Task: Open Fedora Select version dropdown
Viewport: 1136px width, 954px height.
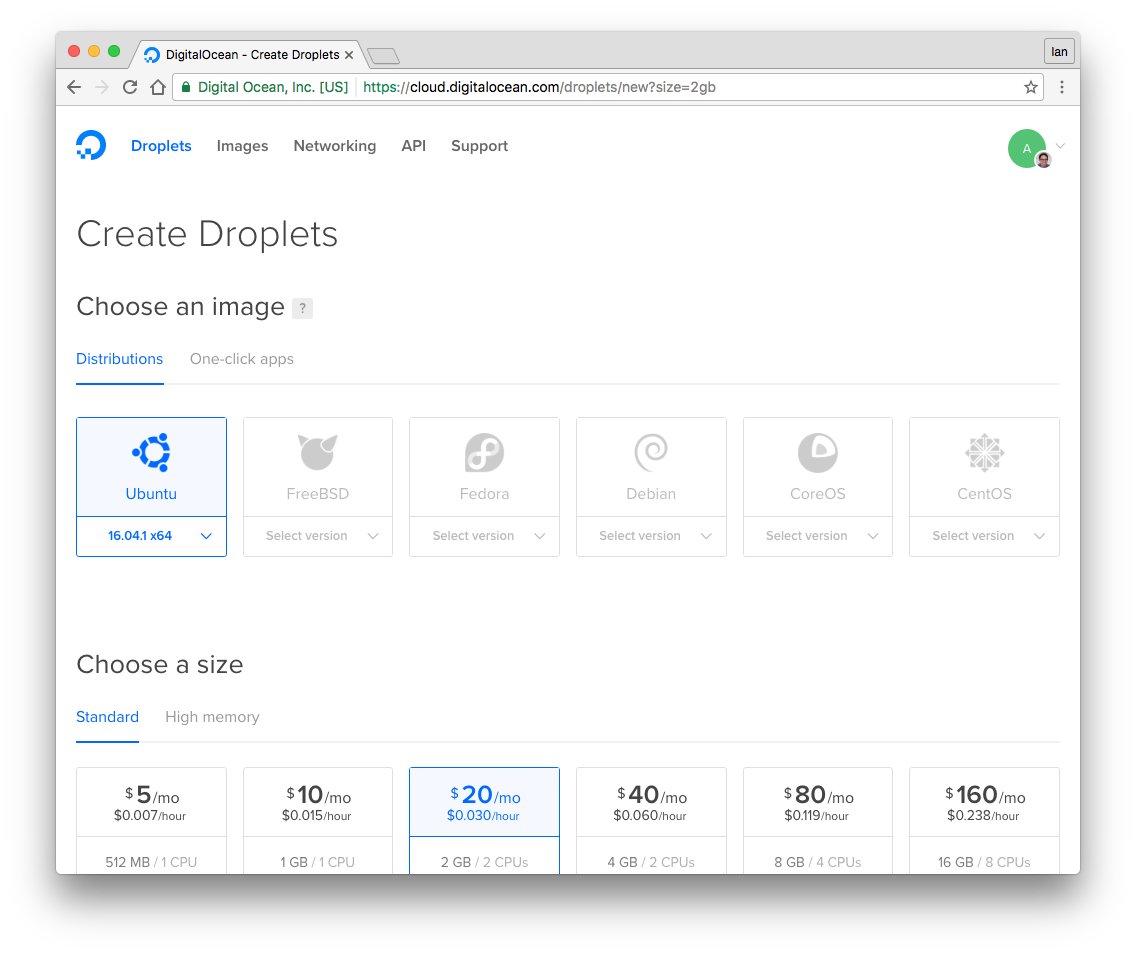Action: tap(484, 536)
